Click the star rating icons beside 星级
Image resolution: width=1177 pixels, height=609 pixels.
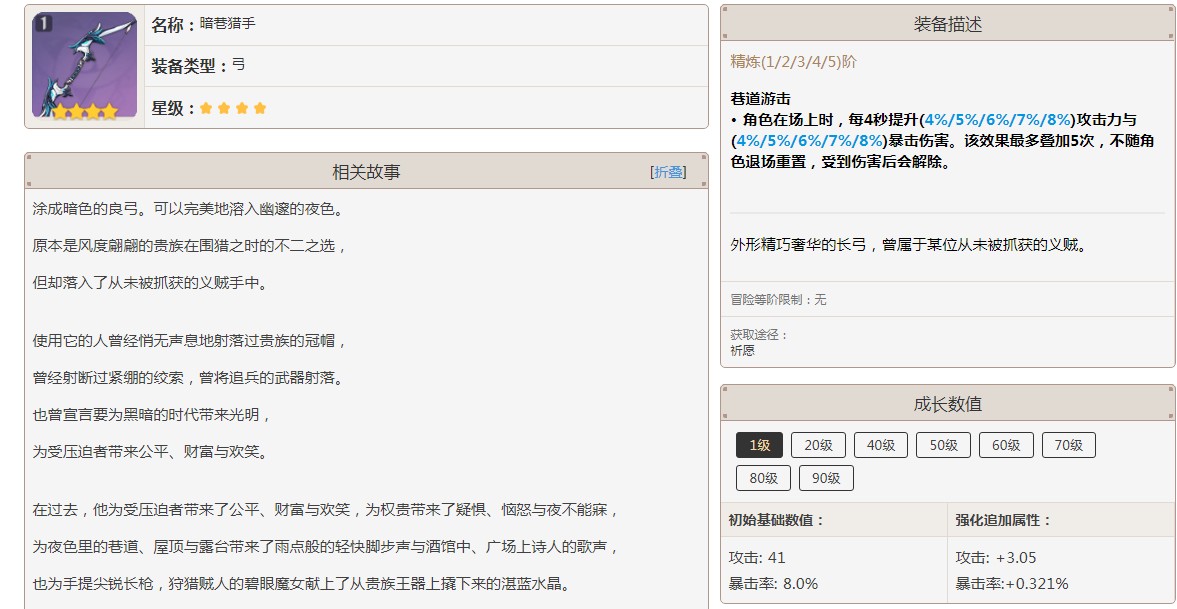[233, 108]
